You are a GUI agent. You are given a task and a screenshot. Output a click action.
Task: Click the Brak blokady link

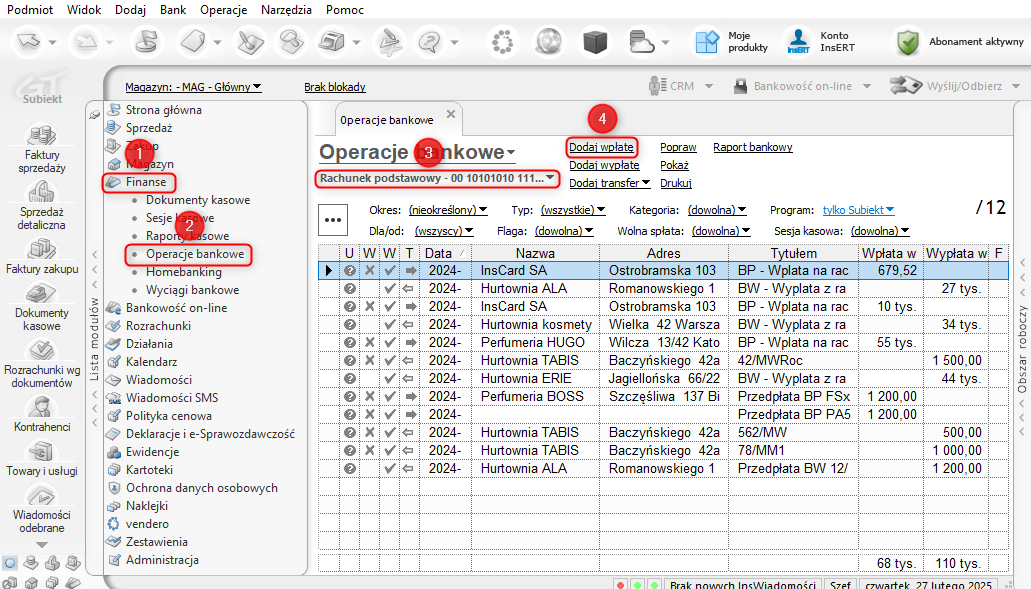point(335,87)
